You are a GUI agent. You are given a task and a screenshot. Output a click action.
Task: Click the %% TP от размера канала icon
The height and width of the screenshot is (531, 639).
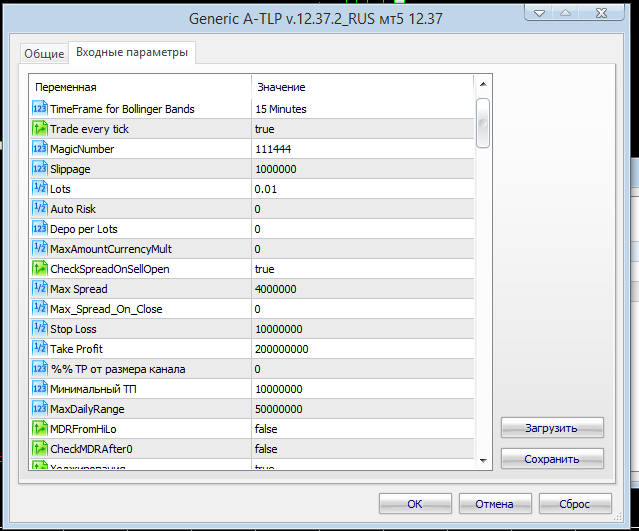[x=40, y=368]
